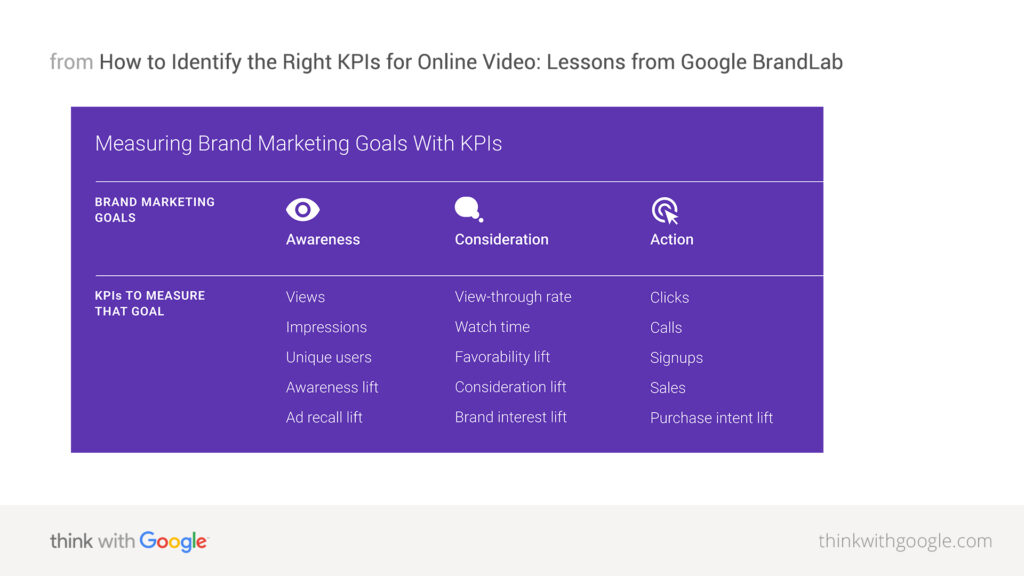
Task: Click the 'Brand interest lift' KPI entry
Action: (511, 417)
